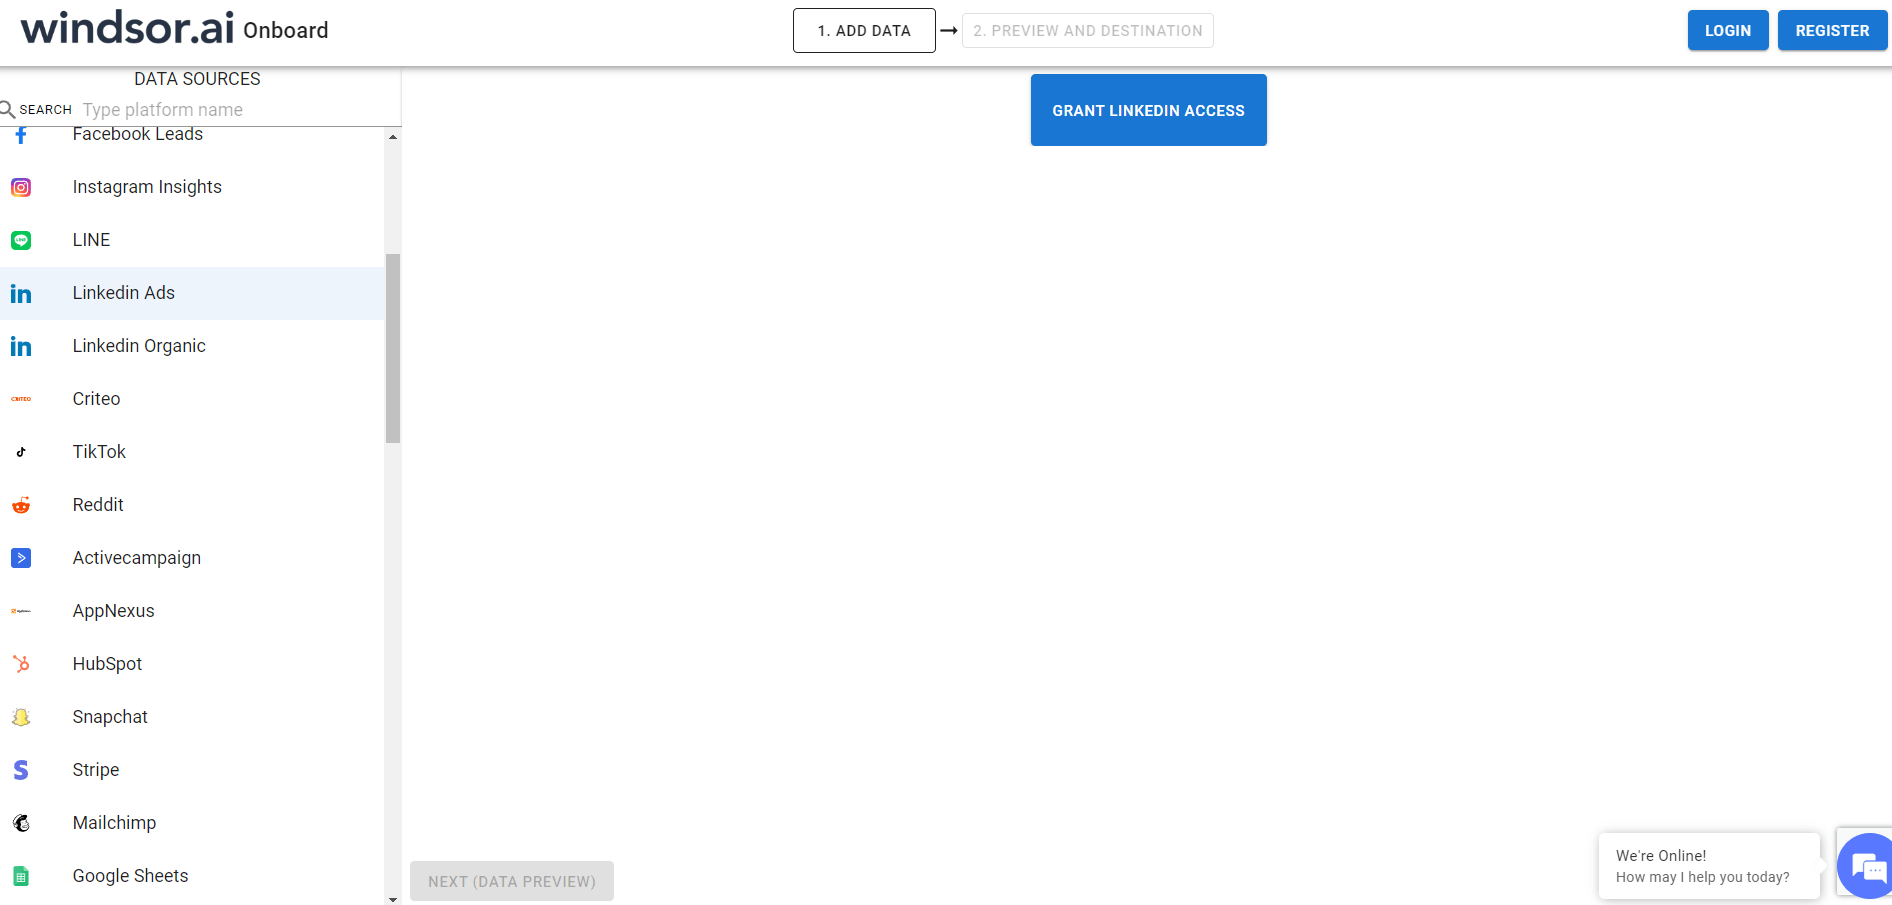Viewport: 1892px width, 905px height.
Task: Select Stripe data source
Action: [x=192, y=770]
